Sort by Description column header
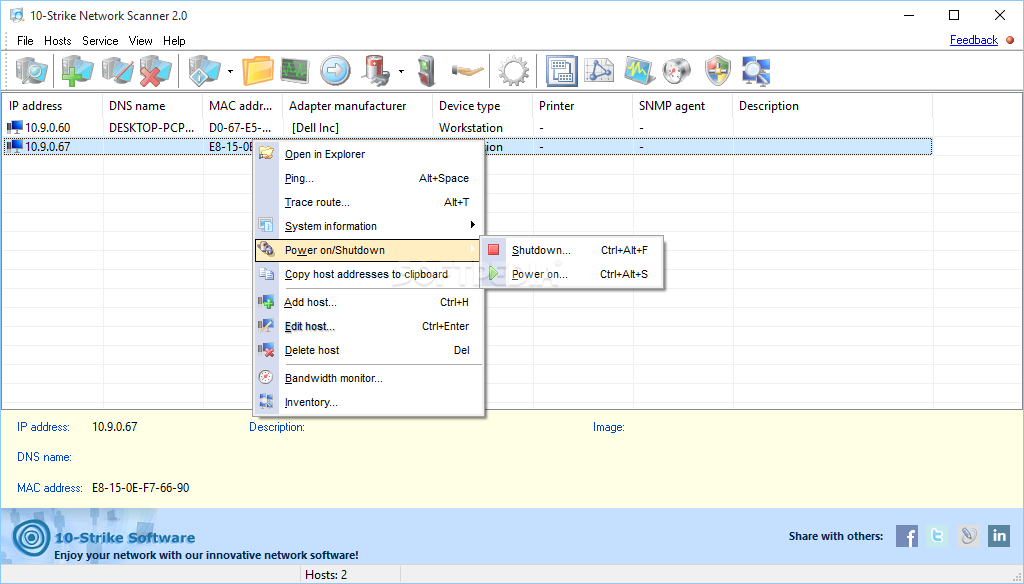The image size is (1024, 584). point(833,106)
